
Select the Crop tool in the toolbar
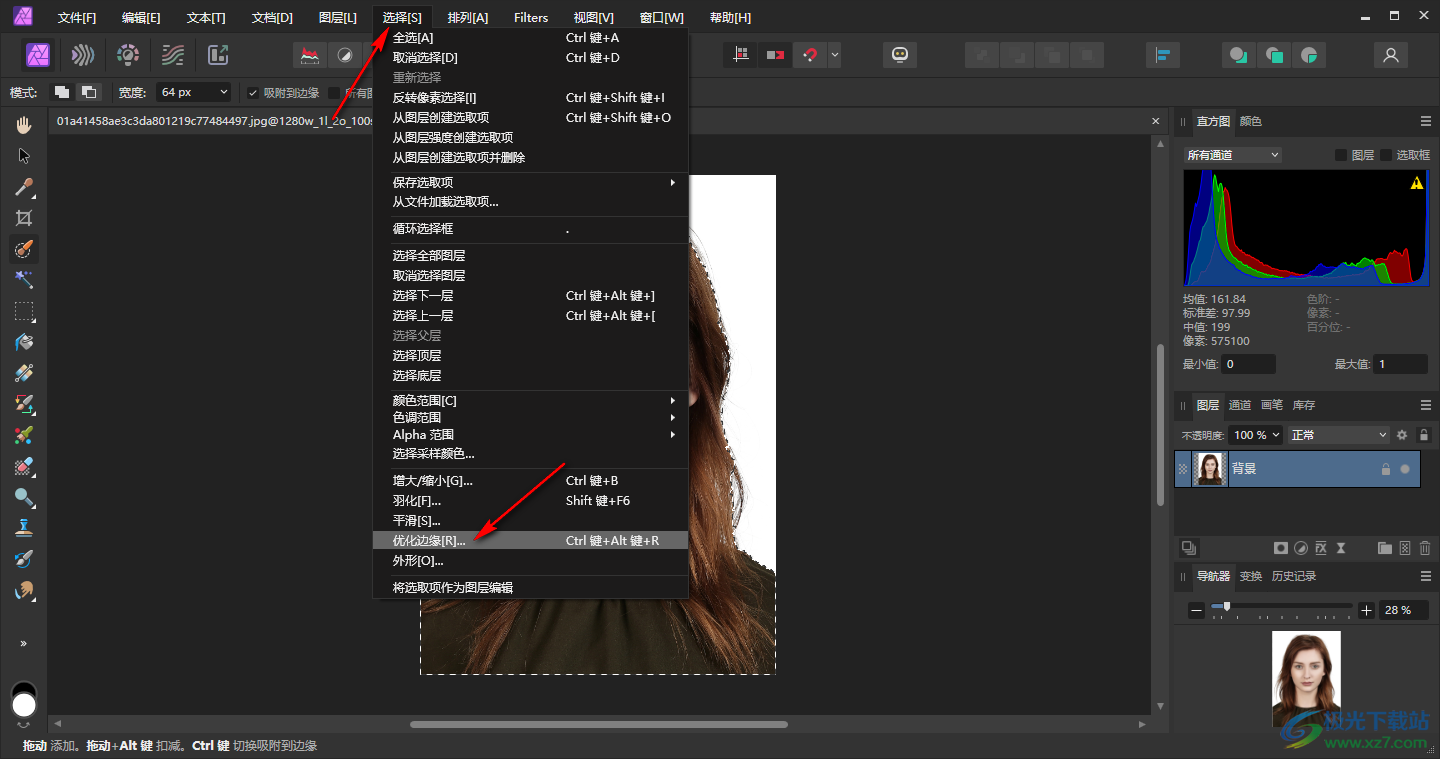coord(24,218)
